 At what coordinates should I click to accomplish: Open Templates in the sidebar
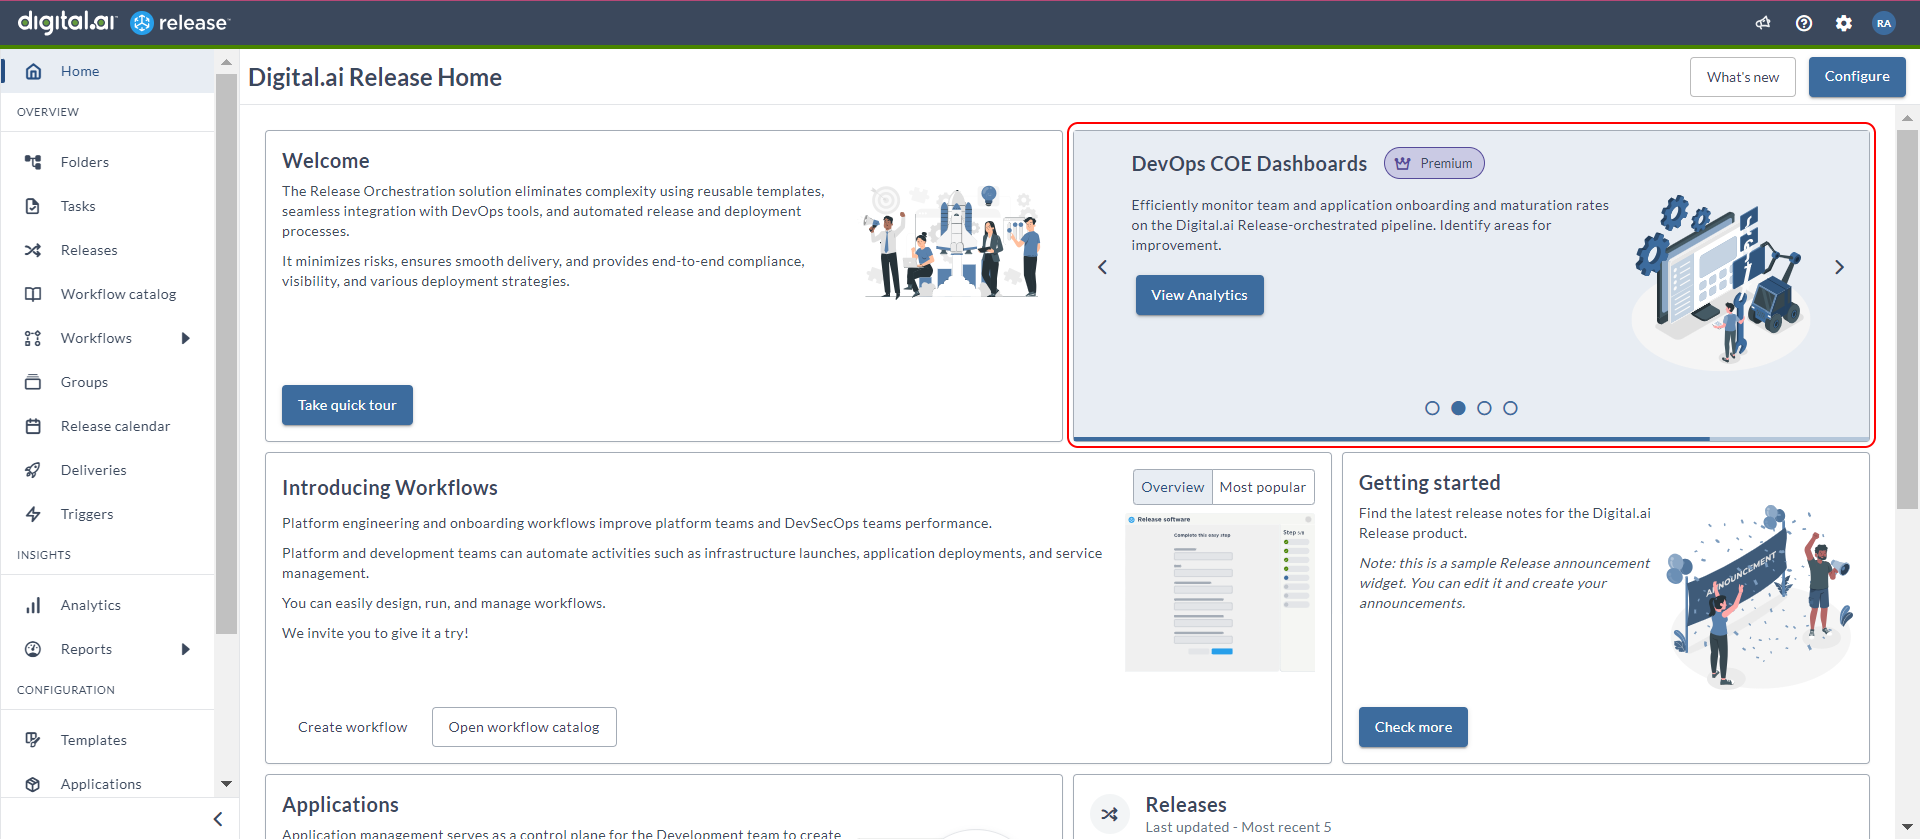[108, 740]
